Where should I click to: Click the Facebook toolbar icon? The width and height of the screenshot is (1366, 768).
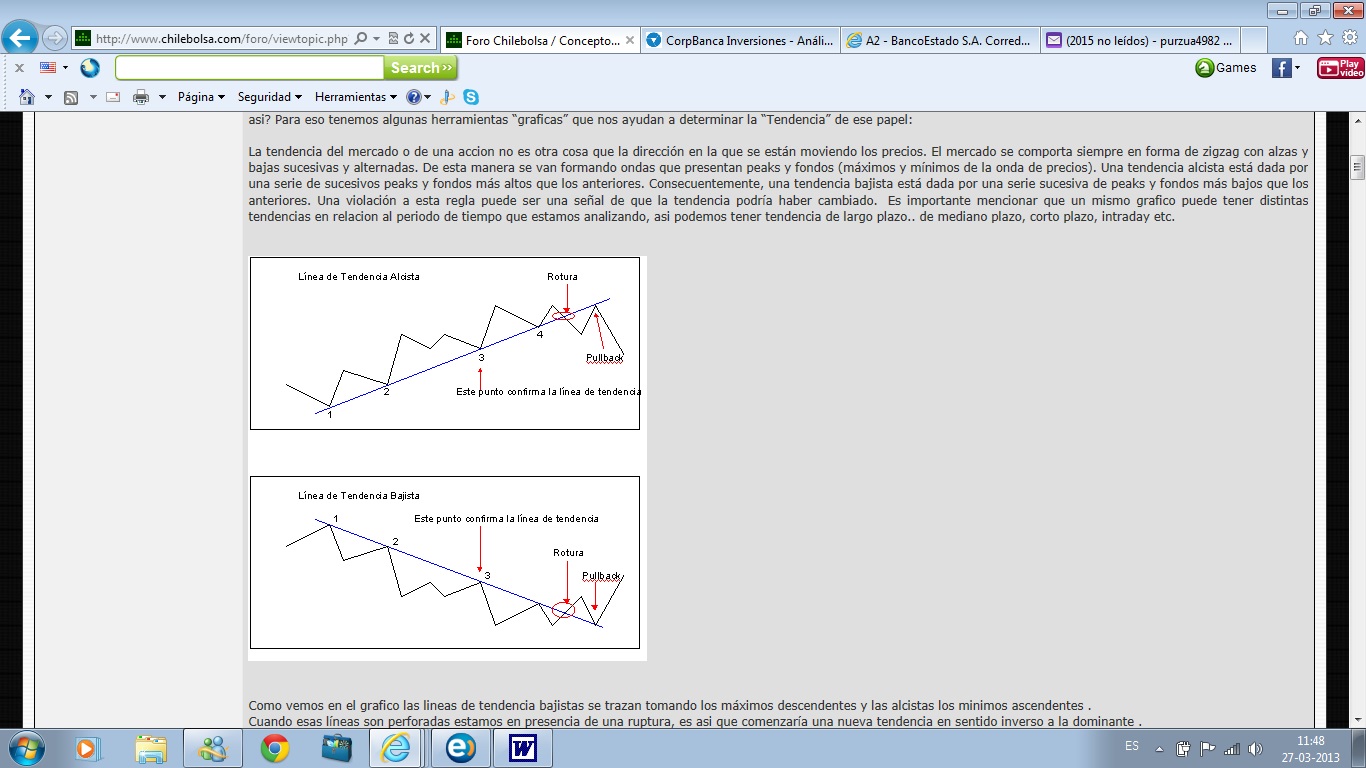pyautogui.click(x=1281, y=68)
